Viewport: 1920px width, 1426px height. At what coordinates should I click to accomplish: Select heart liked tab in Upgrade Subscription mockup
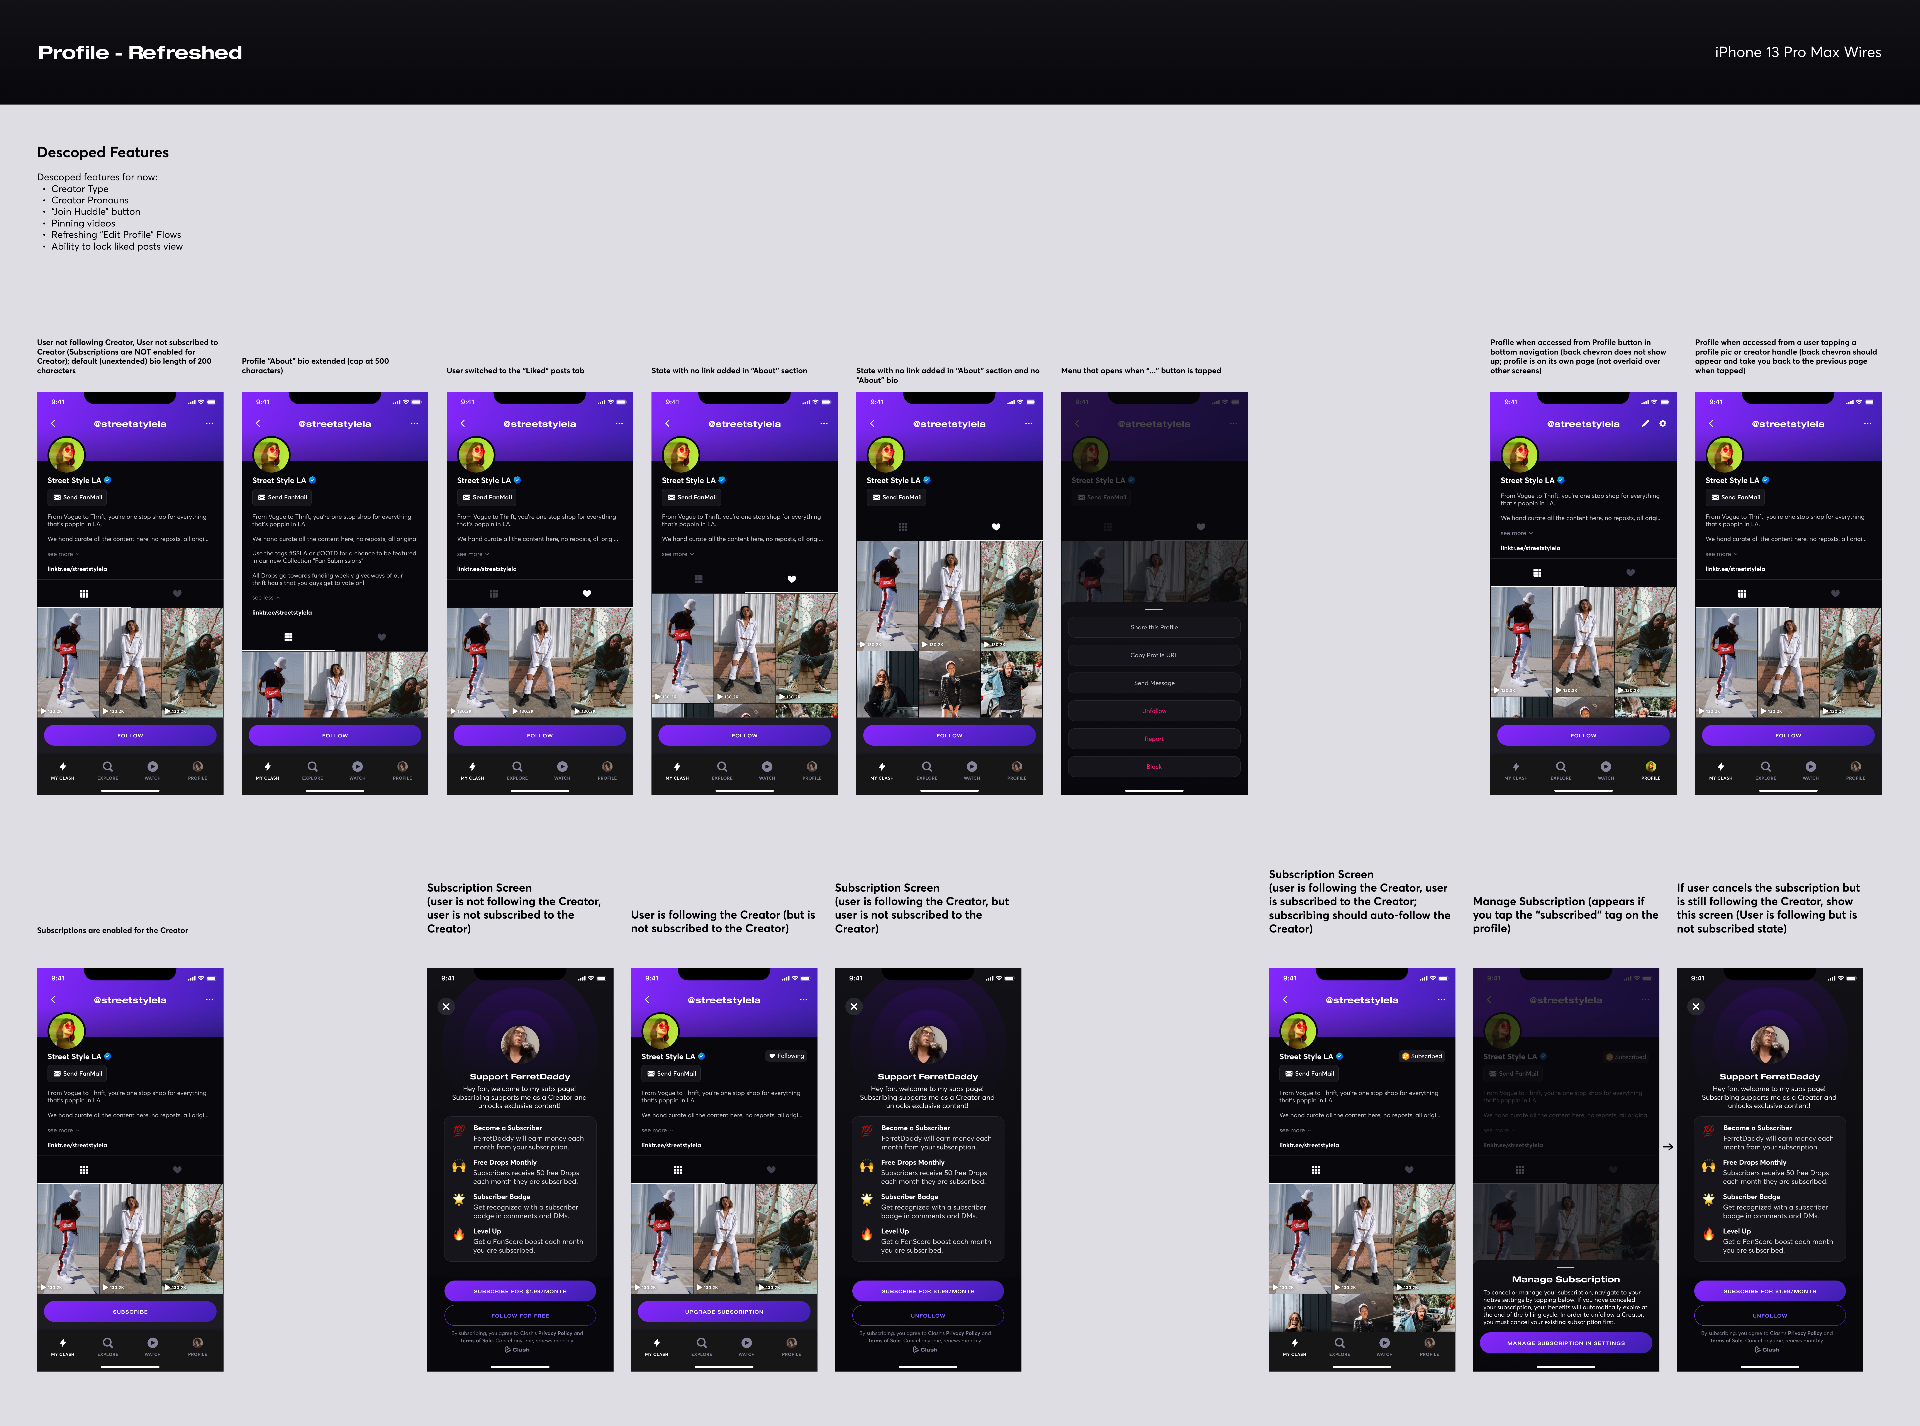(x=771, y=1170)
